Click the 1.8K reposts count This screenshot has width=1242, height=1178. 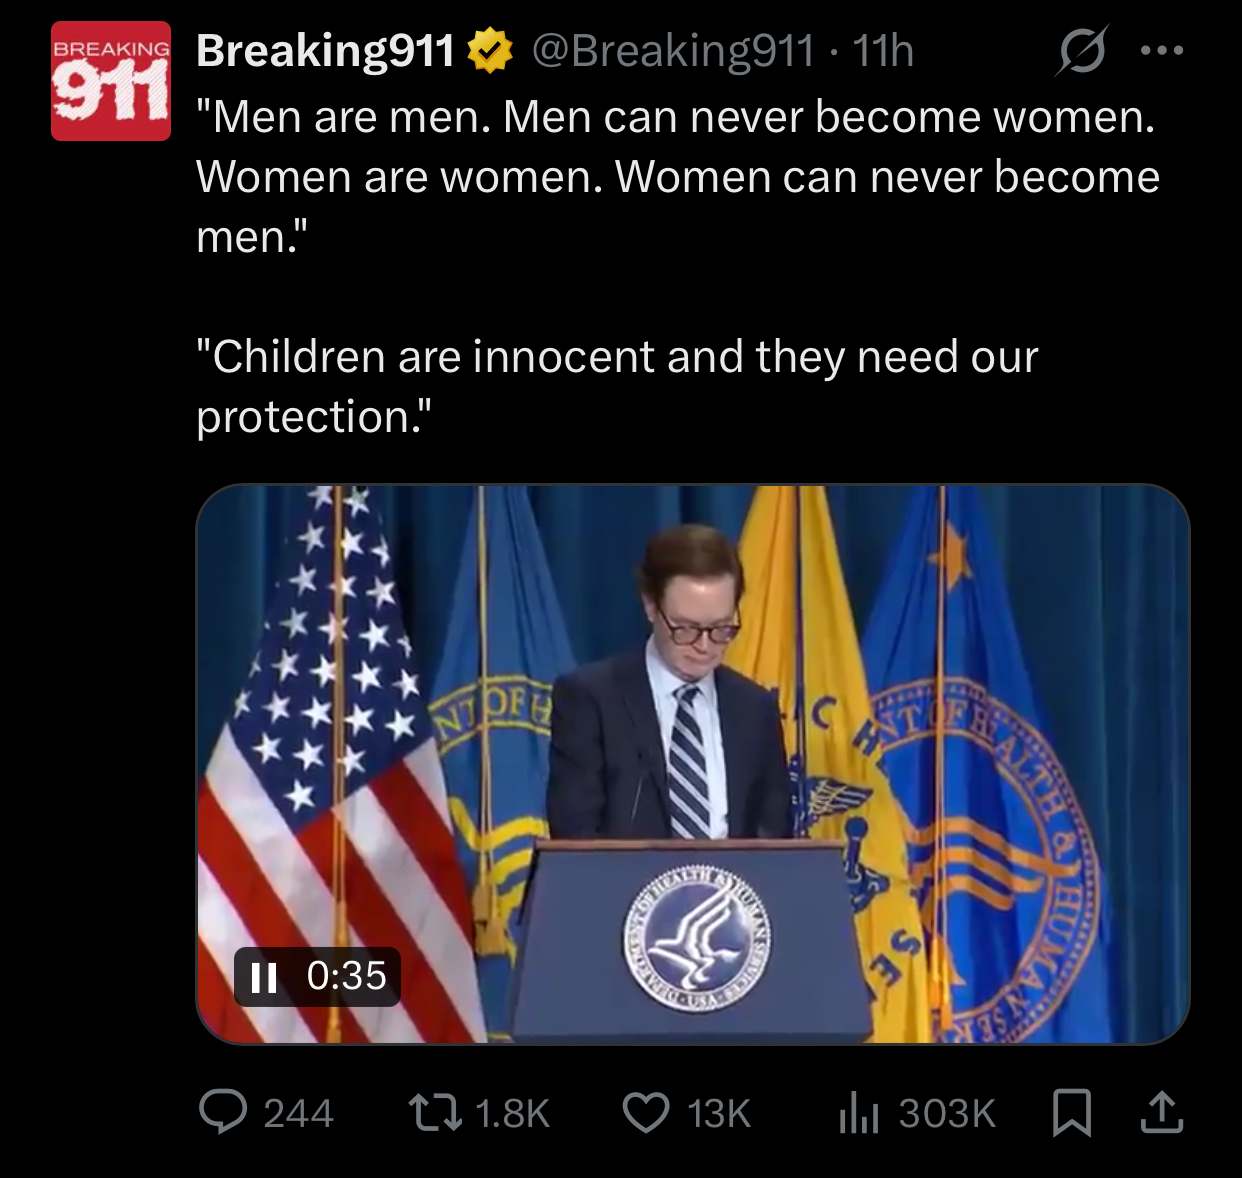(512, 1113)
